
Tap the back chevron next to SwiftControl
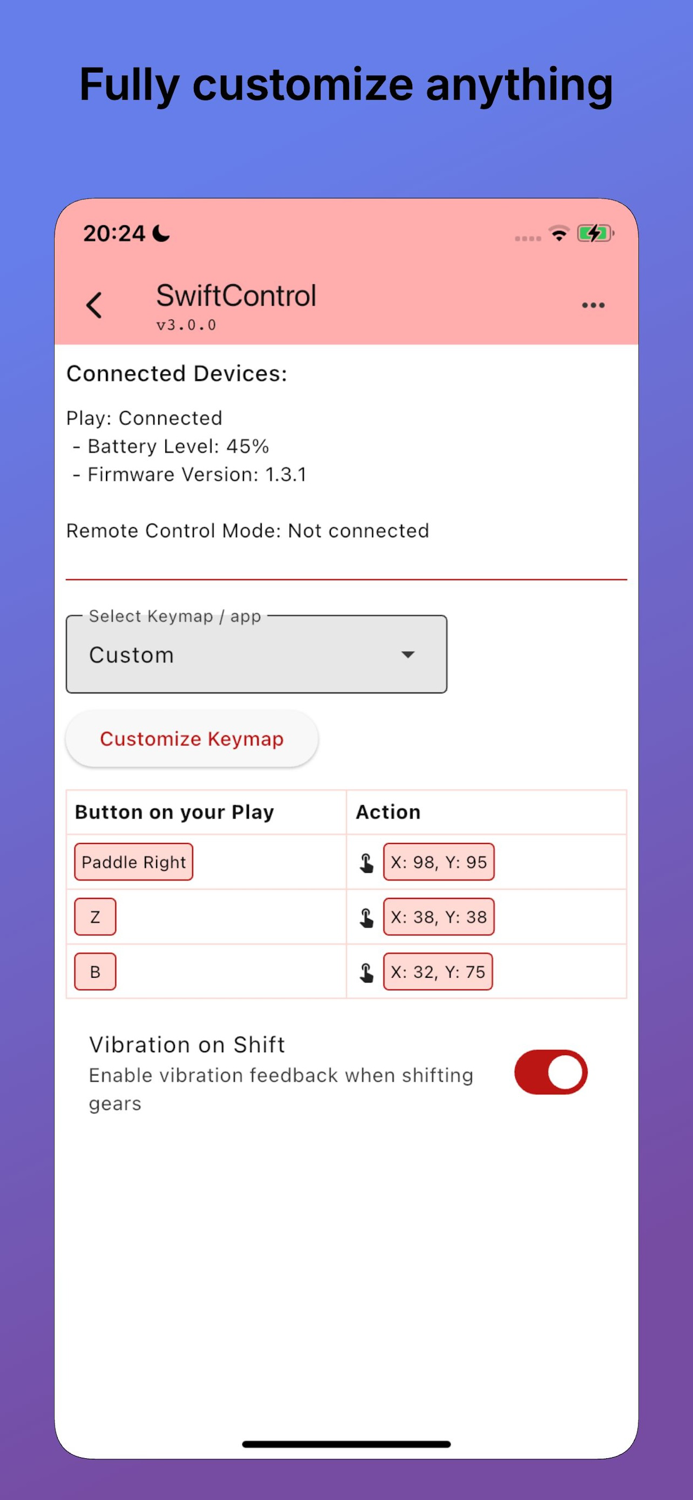click(93, 305)
